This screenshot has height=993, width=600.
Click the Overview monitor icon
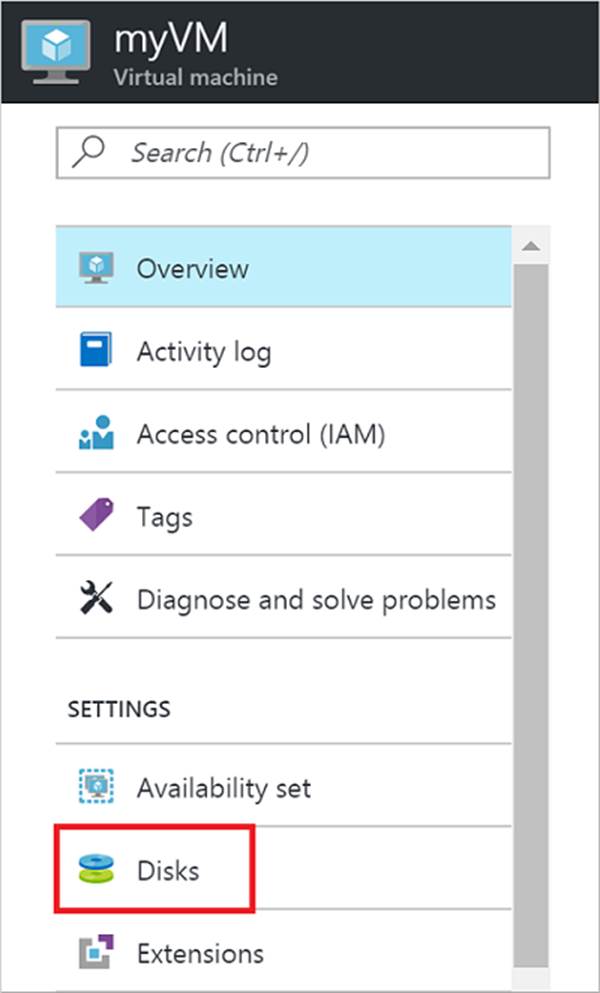[x=96, y=268]
